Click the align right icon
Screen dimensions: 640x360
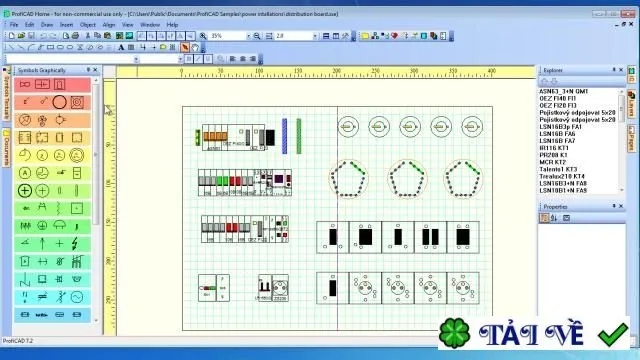[253, 59]
